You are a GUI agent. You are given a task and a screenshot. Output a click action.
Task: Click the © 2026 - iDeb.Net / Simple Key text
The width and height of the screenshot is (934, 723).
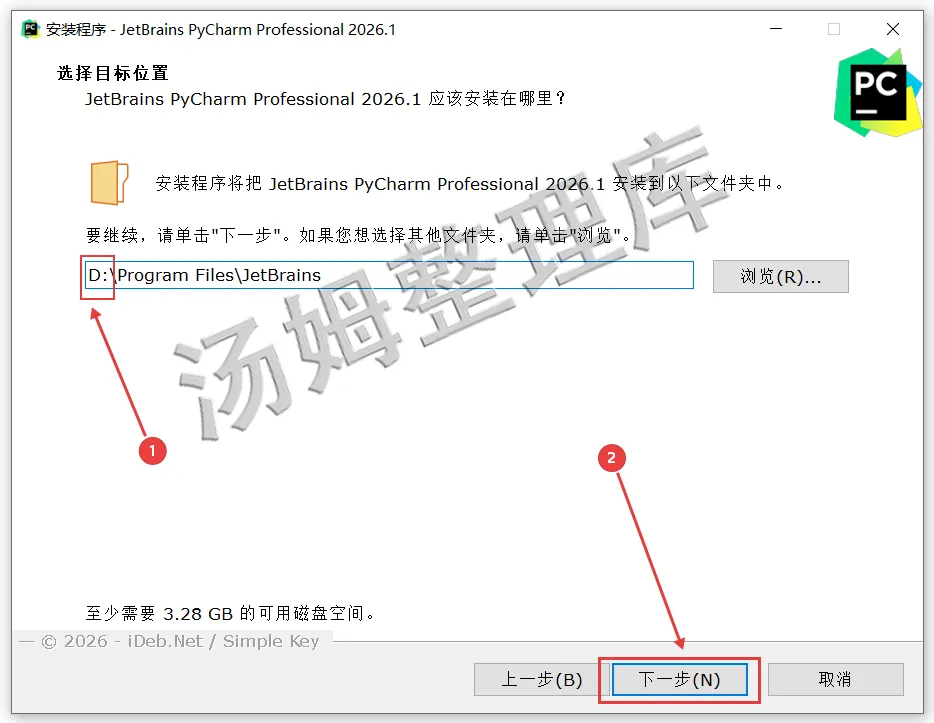coord(180,641)
